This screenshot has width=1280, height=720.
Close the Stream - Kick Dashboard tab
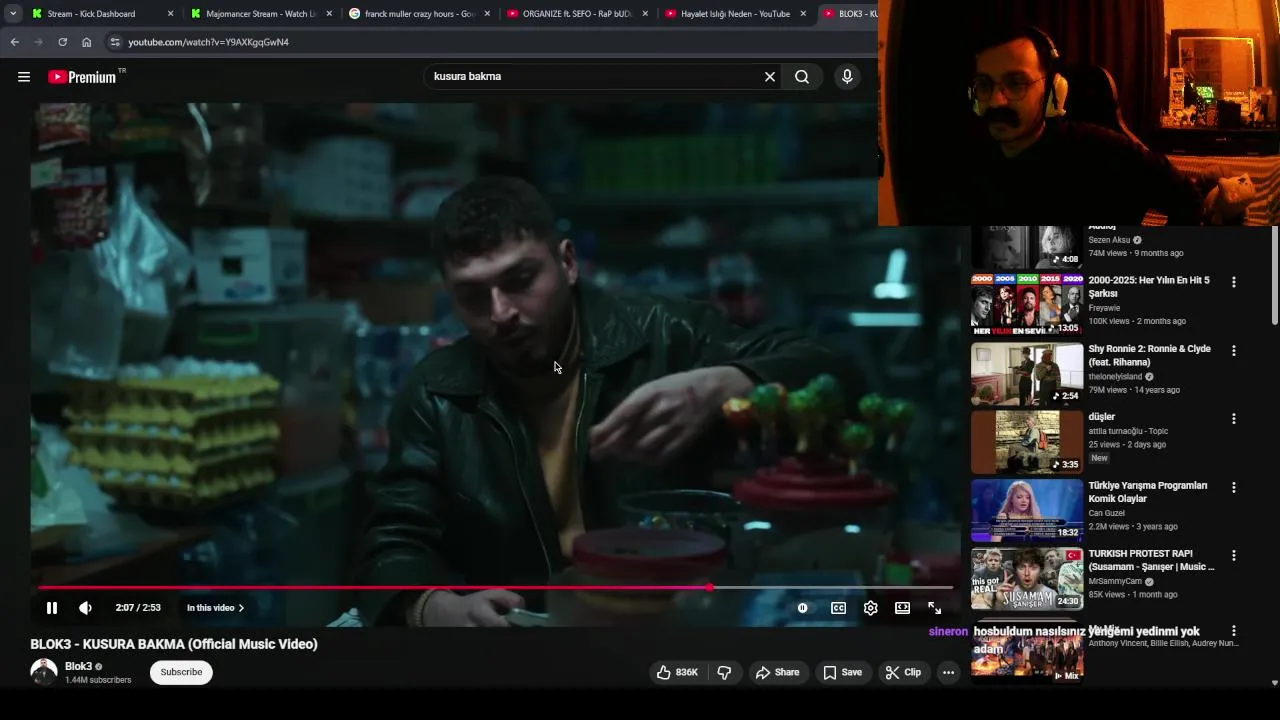pos(170,14)
